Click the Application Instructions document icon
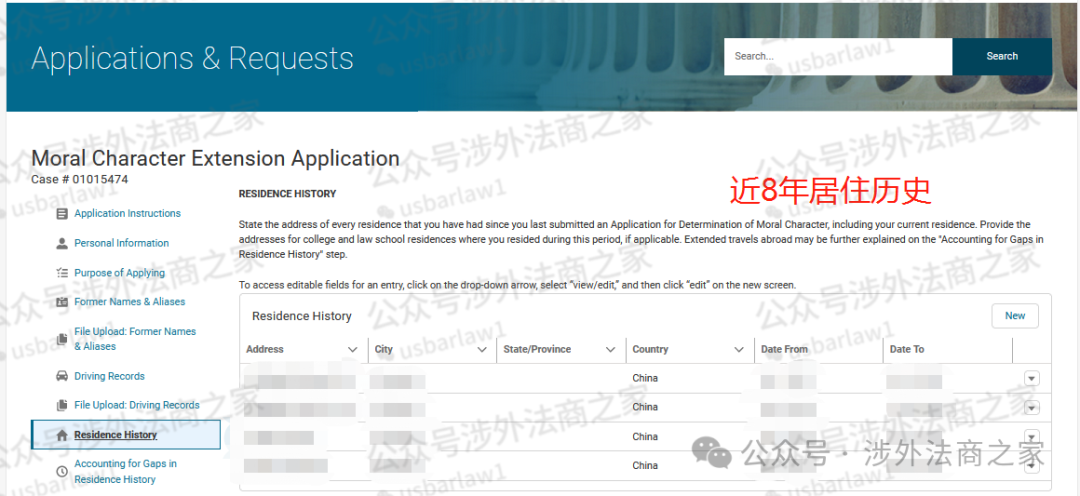This screenshot has width=1080, height=496. [x=62, y=214]
